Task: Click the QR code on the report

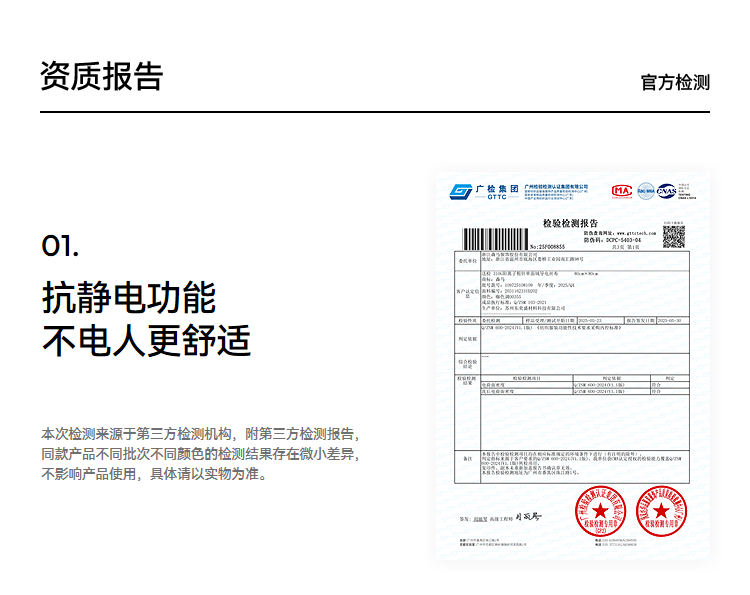Action: [x=674, y=235]
